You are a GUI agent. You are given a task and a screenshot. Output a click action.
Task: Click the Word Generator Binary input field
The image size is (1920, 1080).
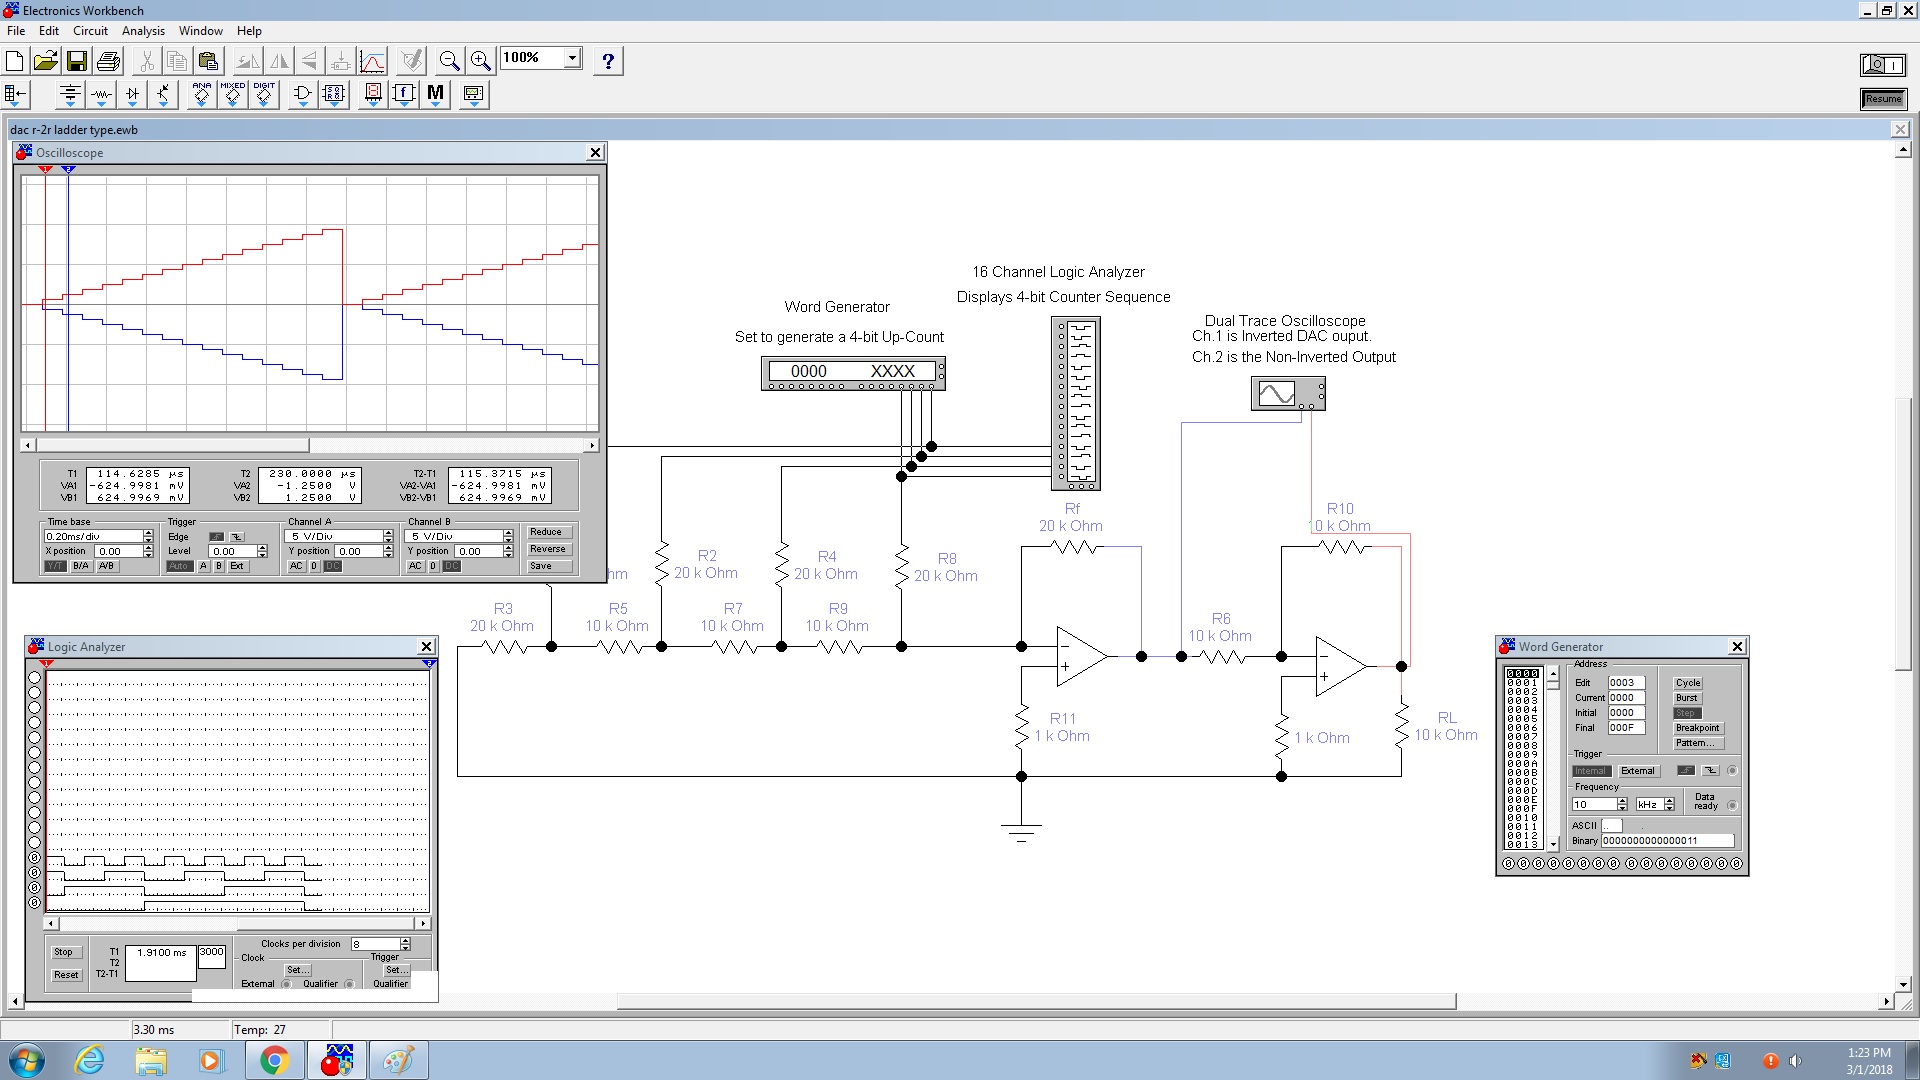1667,841
